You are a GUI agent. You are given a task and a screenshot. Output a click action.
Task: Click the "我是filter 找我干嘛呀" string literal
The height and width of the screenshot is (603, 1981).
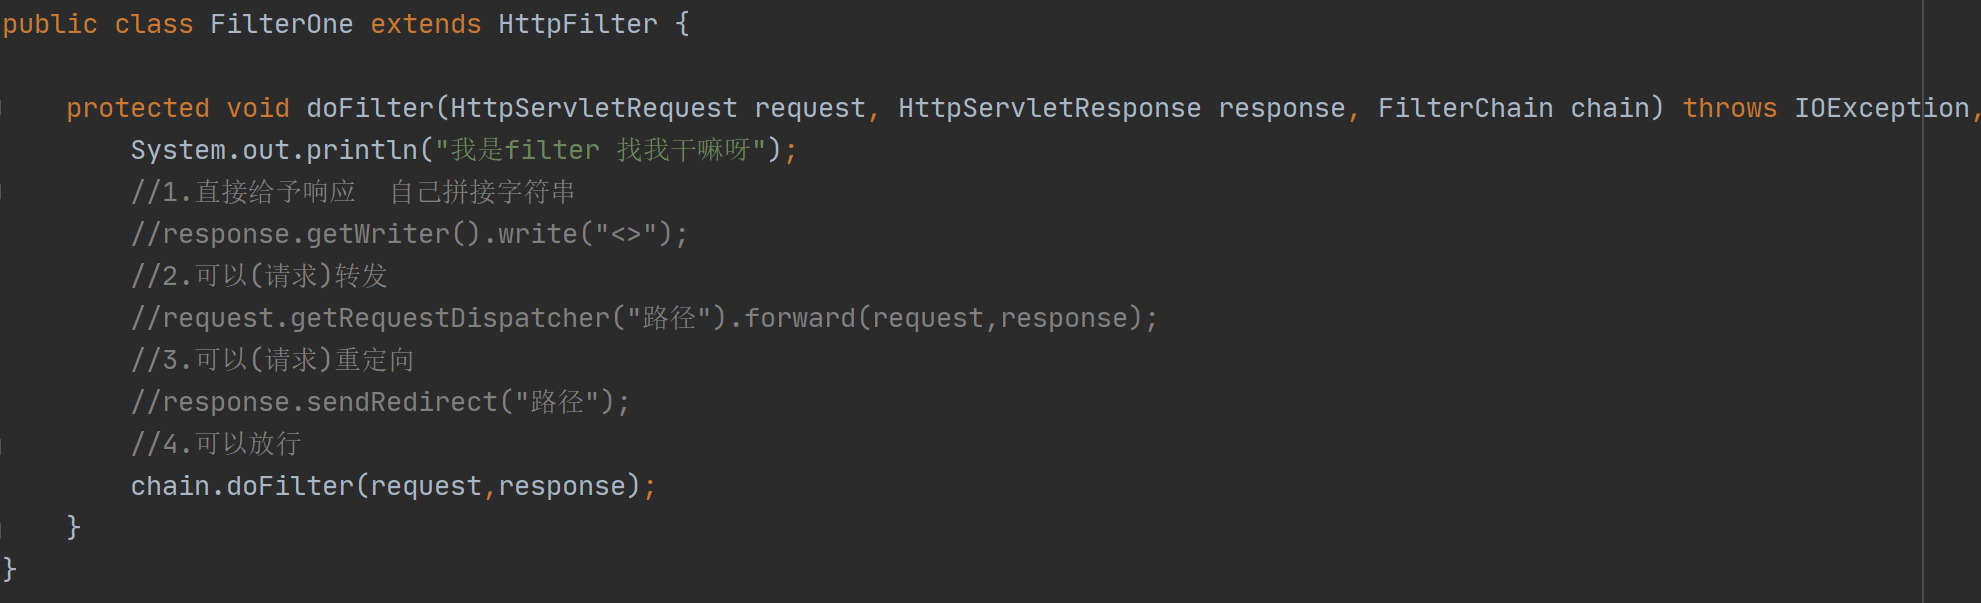coord(600,150)
